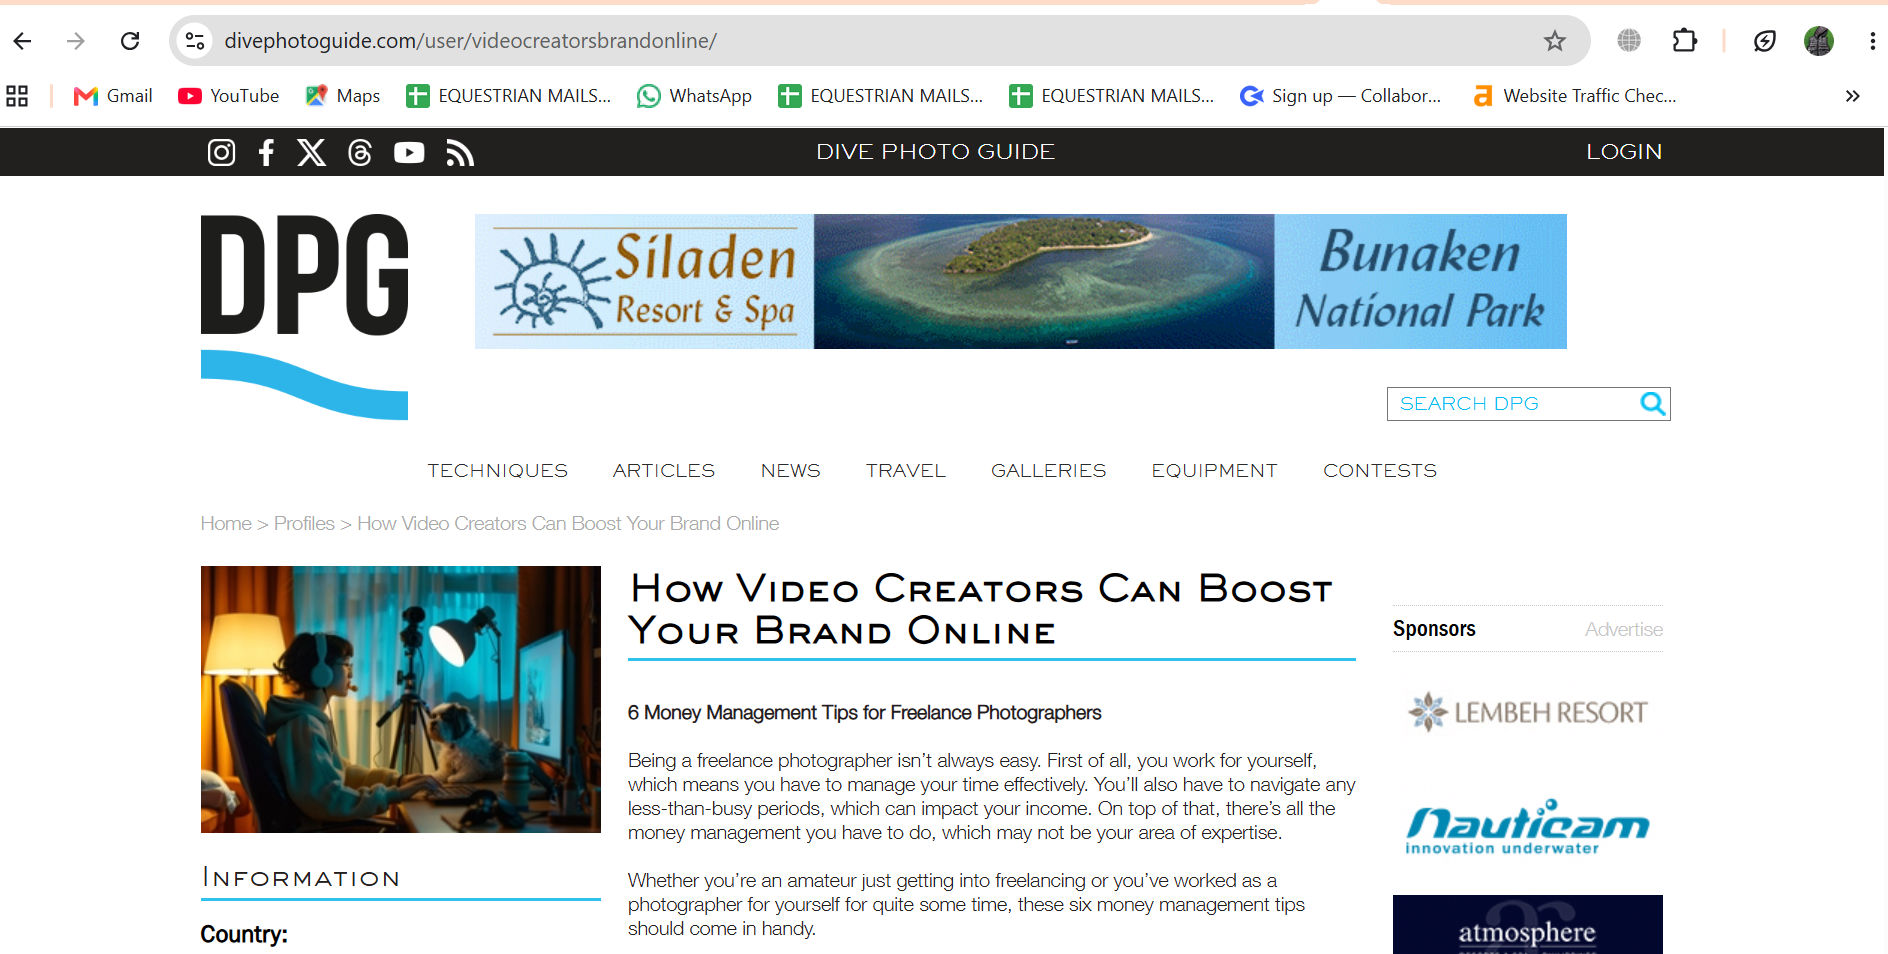
Task: Open the video creator profile image
Action: (400, 699)
